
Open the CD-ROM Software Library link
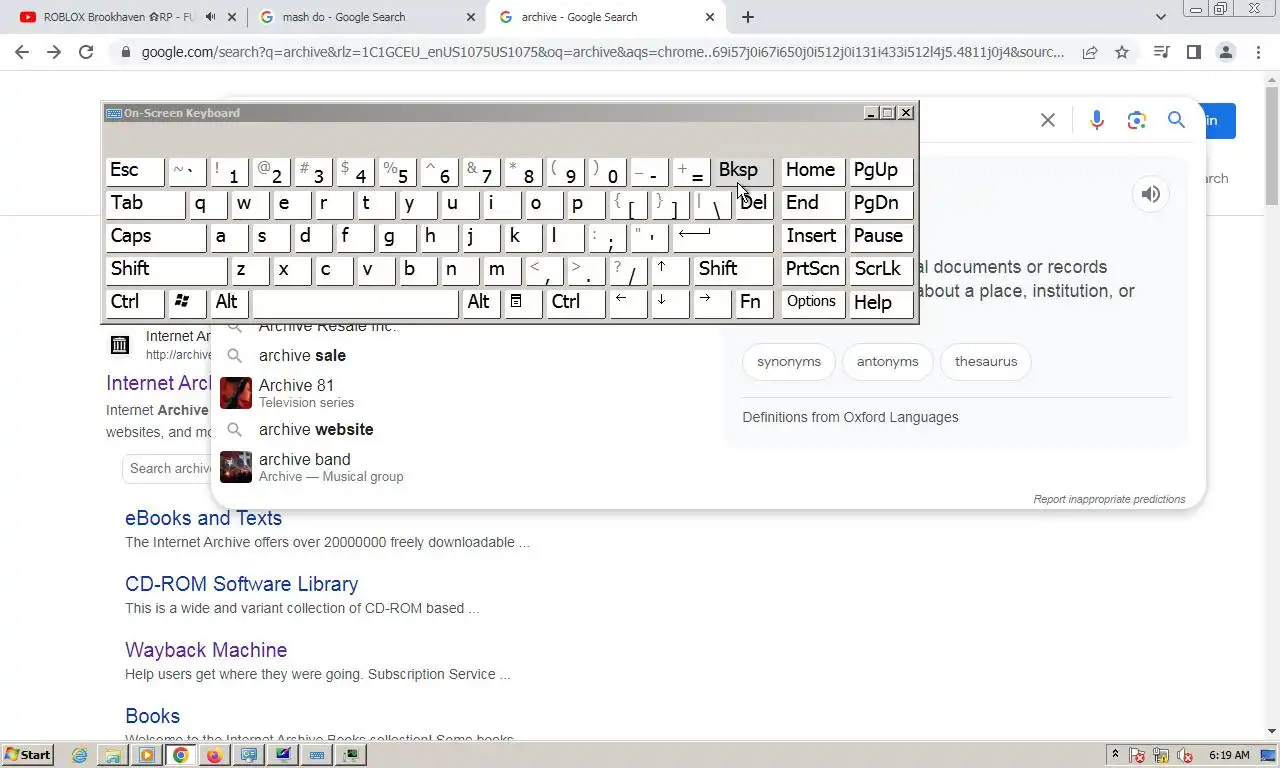click(241, 584)
